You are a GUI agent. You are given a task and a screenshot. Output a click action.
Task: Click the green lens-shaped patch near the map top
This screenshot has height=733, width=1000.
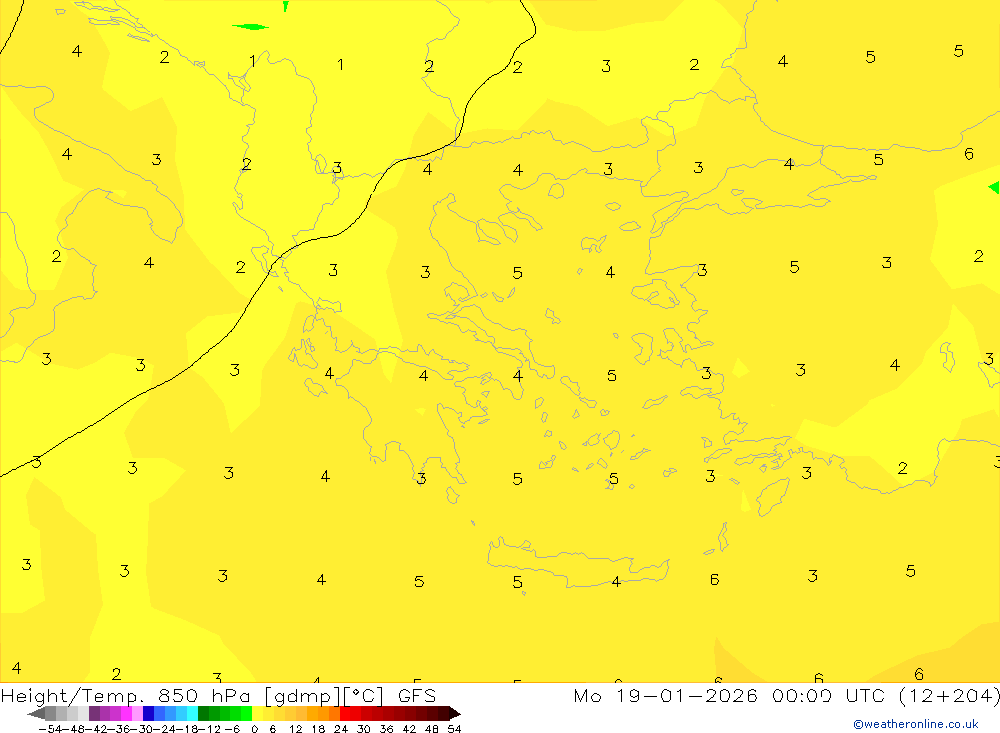coord(250,27)
